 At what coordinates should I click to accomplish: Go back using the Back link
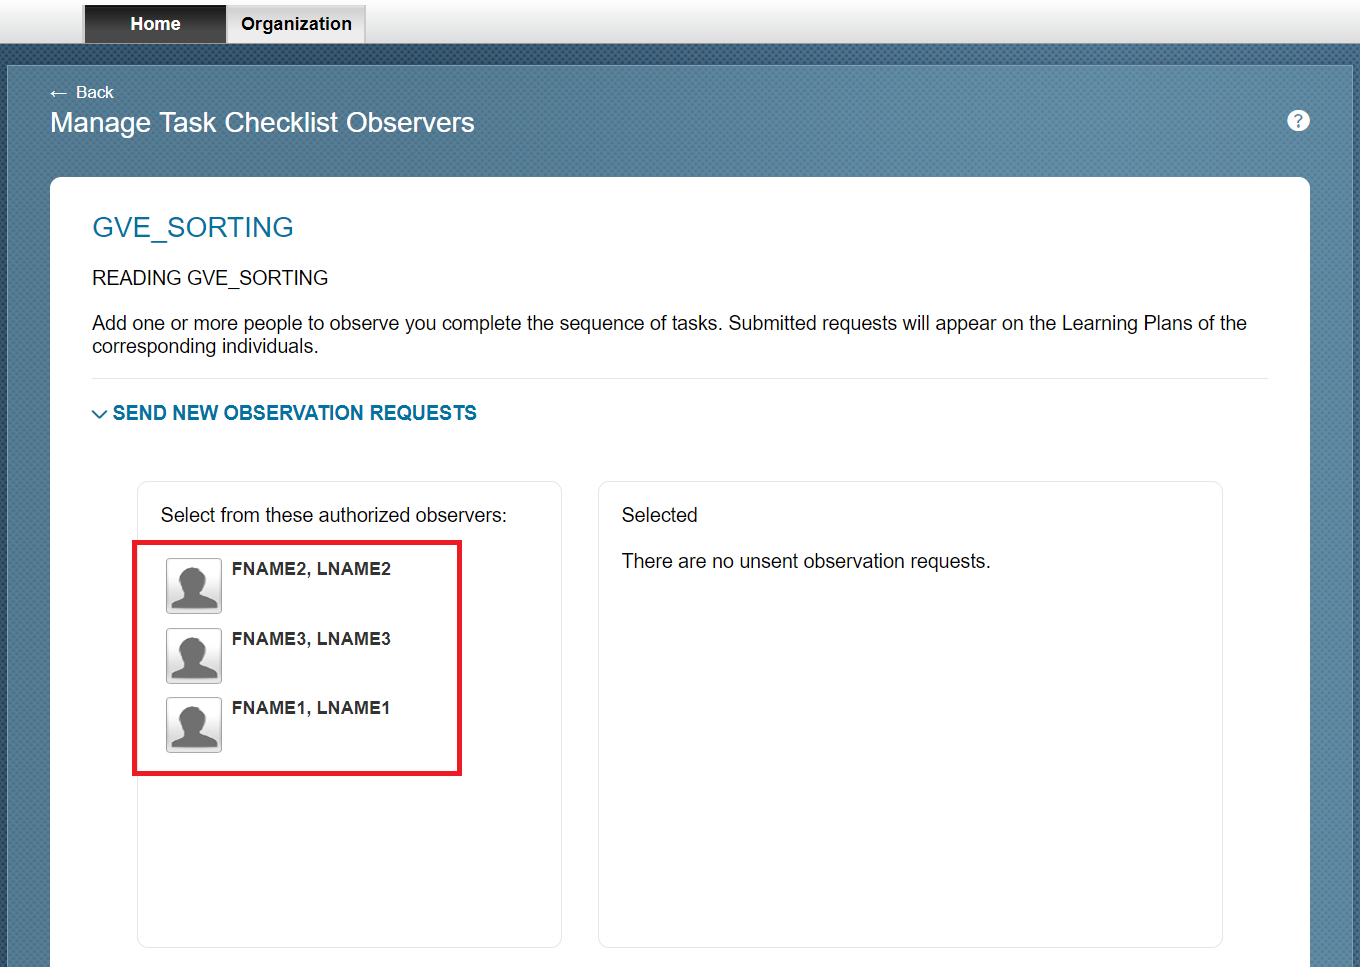click(82, 92)
